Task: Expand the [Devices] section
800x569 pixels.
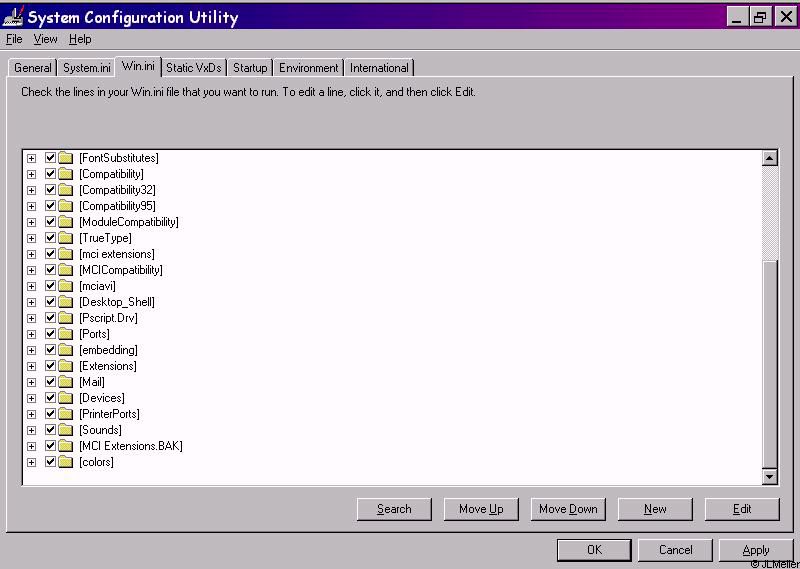Action: pyautogui.click(x=32, y=399)
